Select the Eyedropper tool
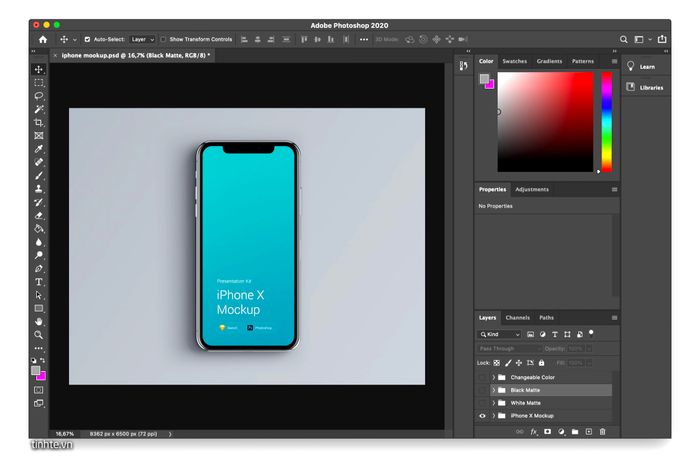 39,149
